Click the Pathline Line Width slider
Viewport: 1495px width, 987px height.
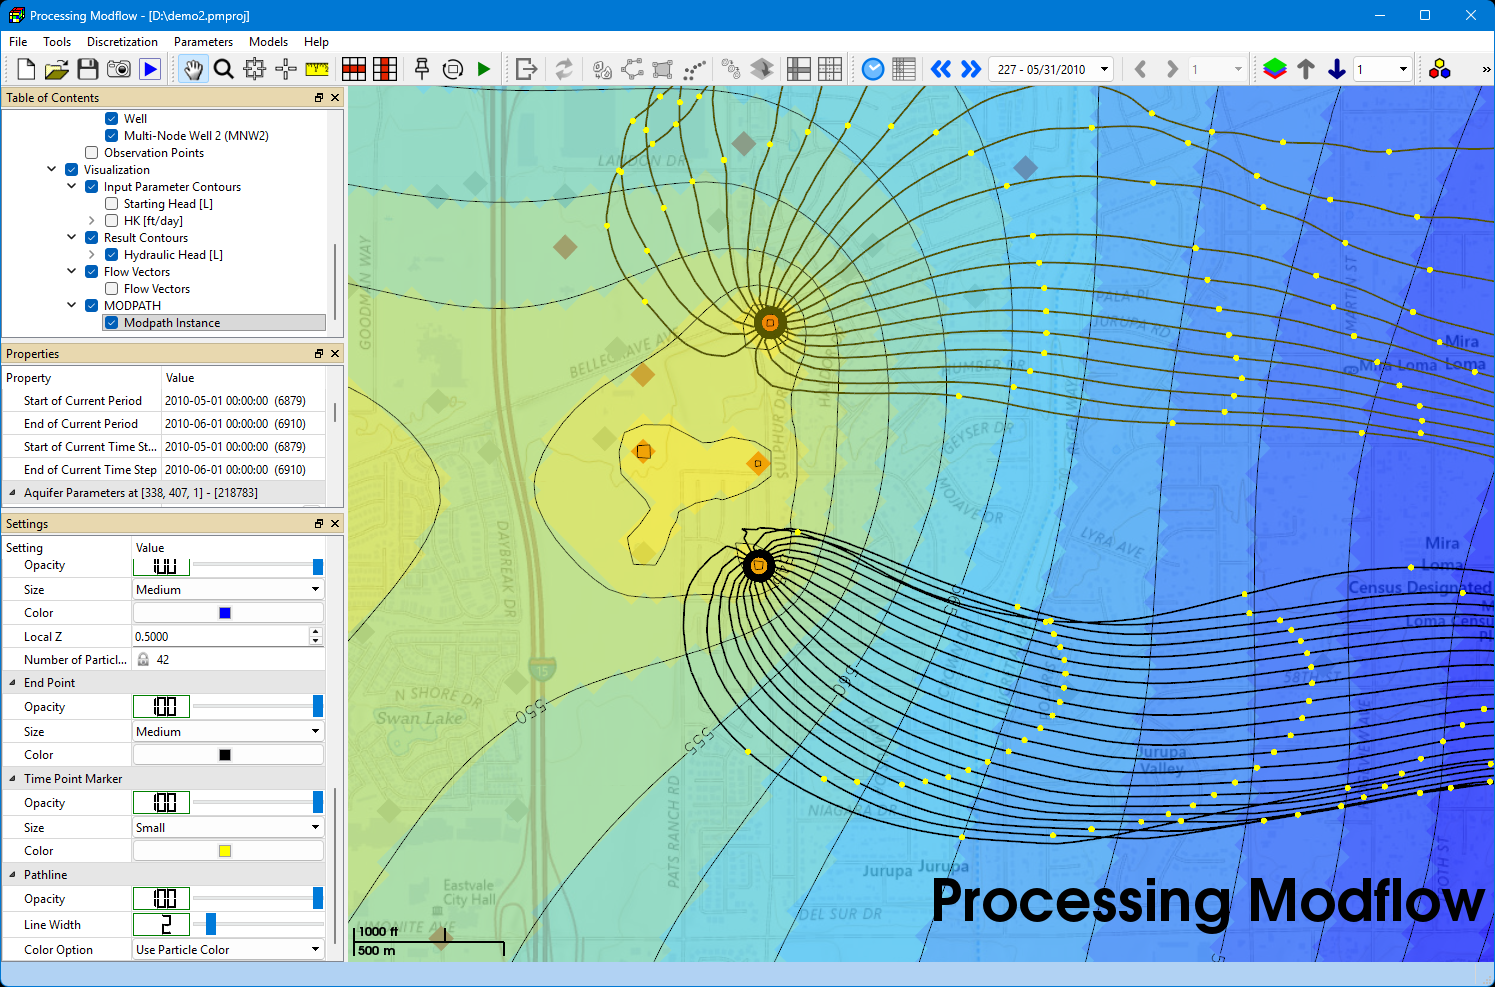pos(259,924)
